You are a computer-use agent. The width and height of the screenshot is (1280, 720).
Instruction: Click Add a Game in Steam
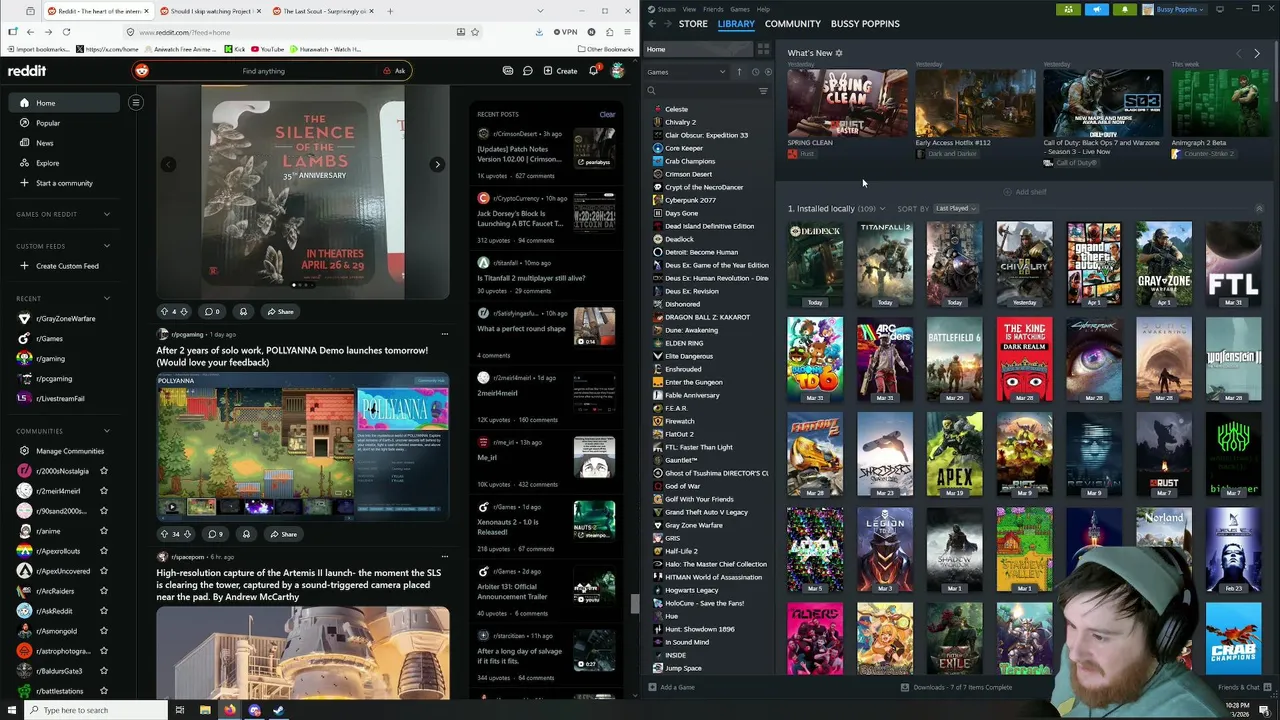point(670,687)
